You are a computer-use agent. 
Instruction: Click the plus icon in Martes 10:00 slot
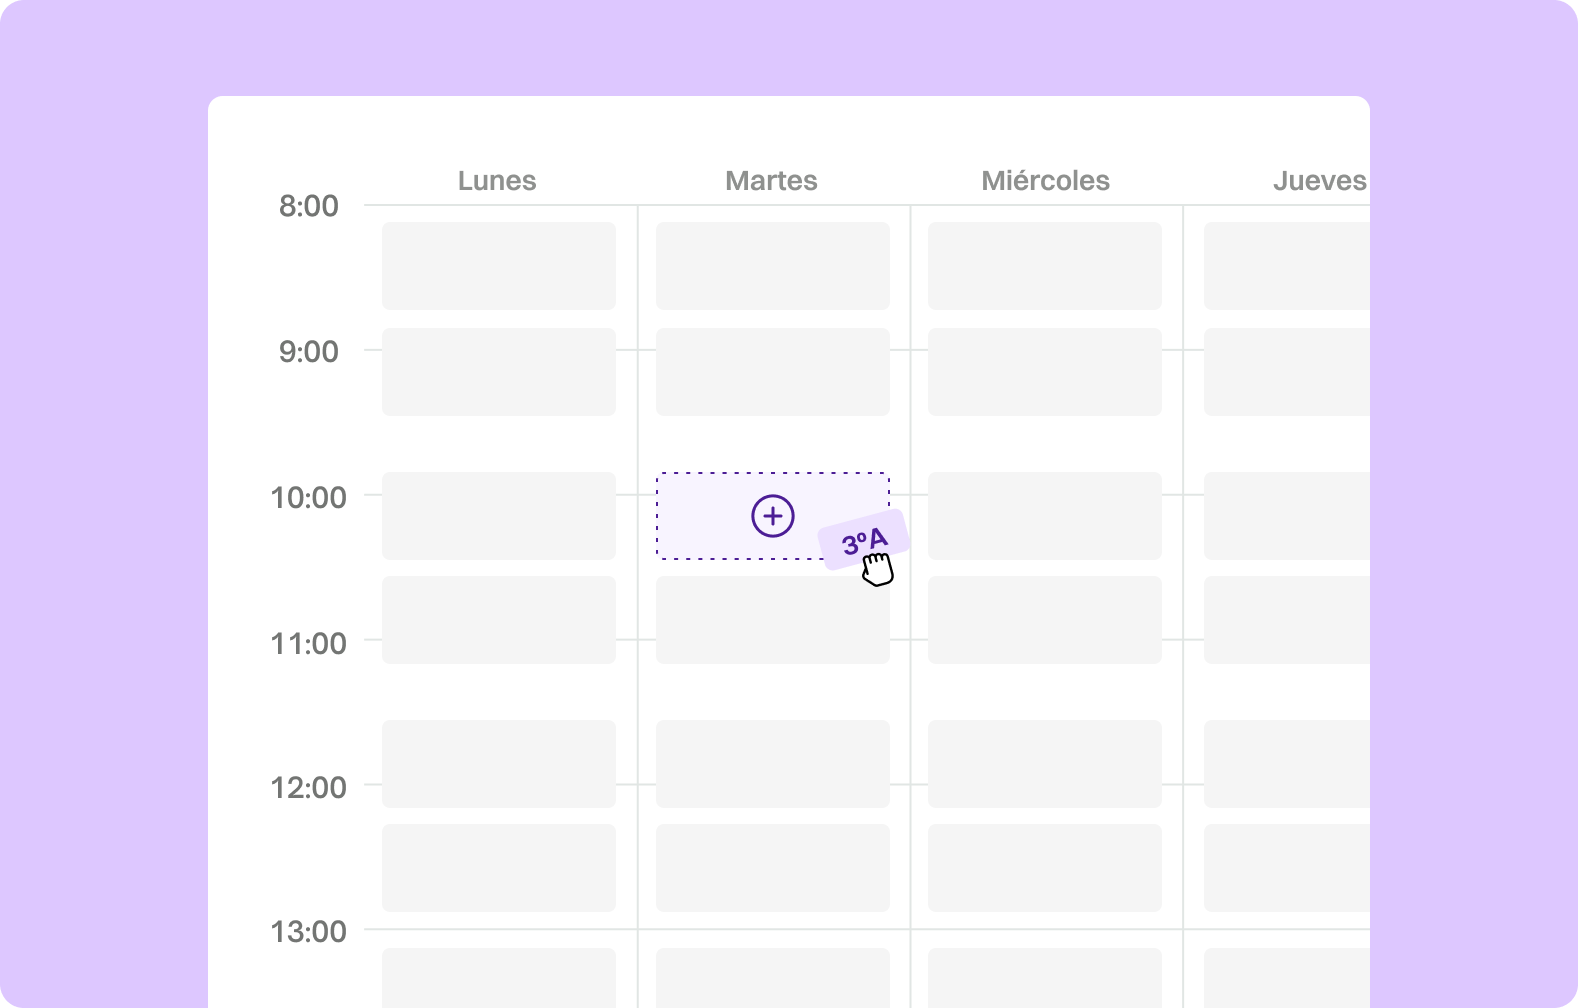point(773,516)
